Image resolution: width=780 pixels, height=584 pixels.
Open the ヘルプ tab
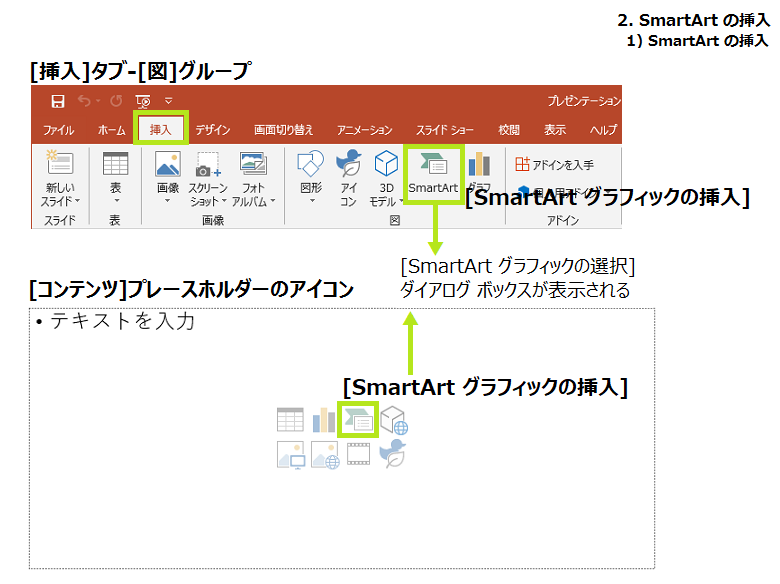(x=603, y=130)
